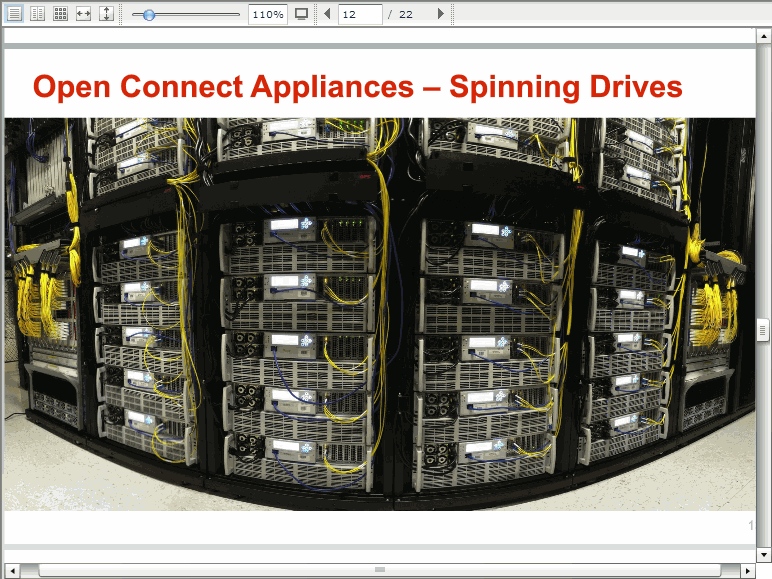772x579 pixels.
Task: Go to previous page arrow
Action: point(327,14)
